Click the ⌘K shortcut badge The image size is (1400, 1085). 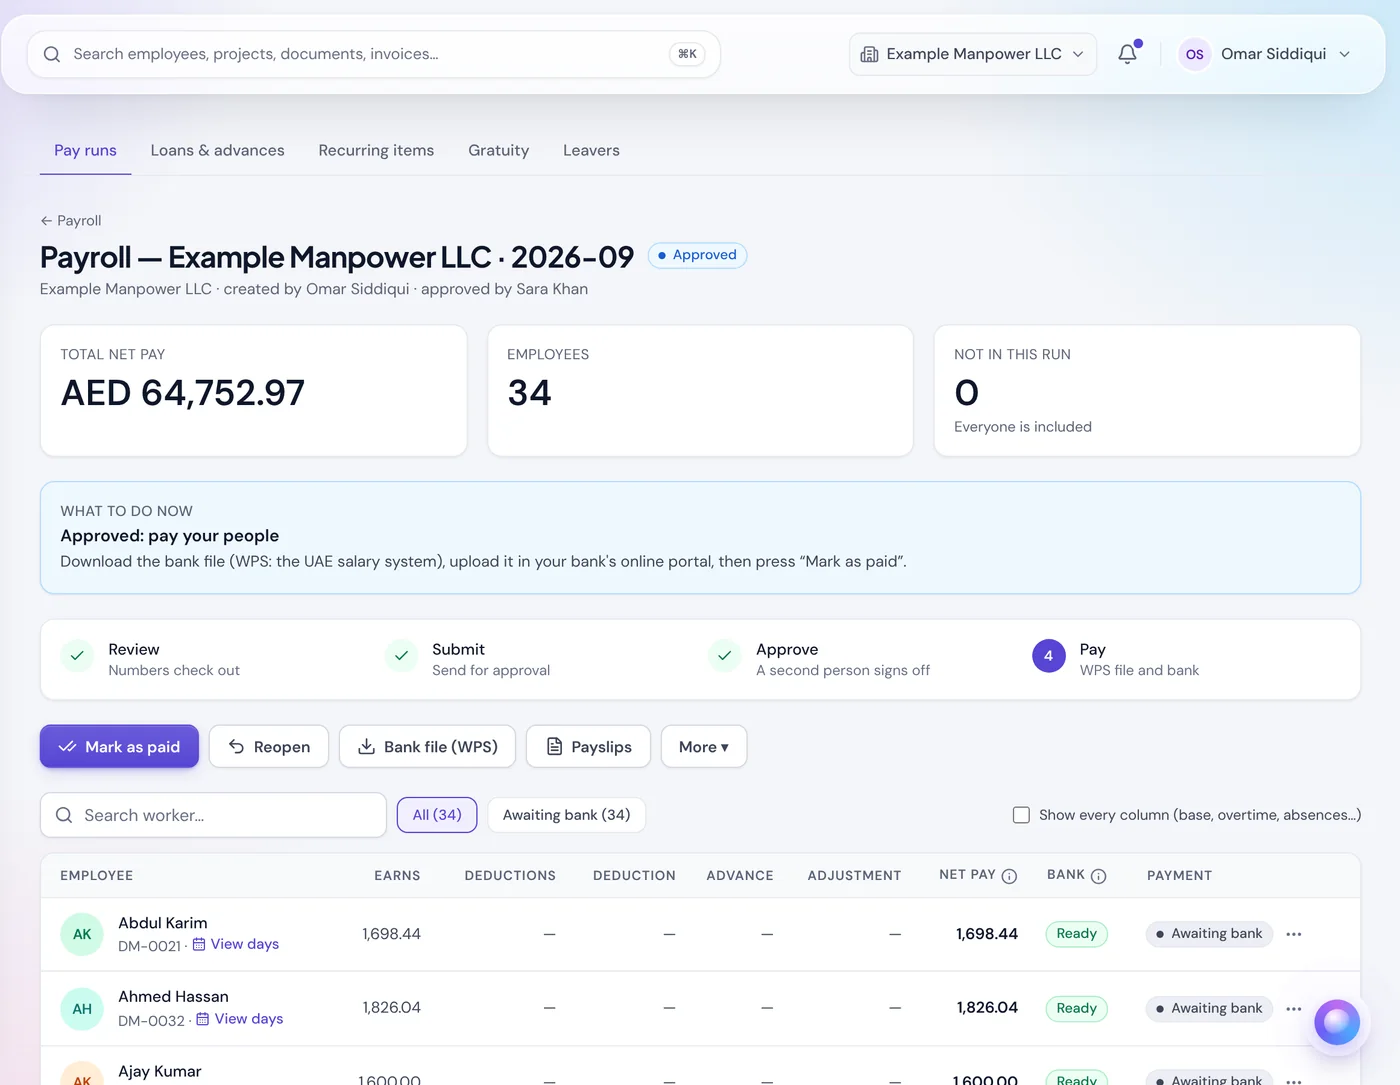(x=687, y=54)
